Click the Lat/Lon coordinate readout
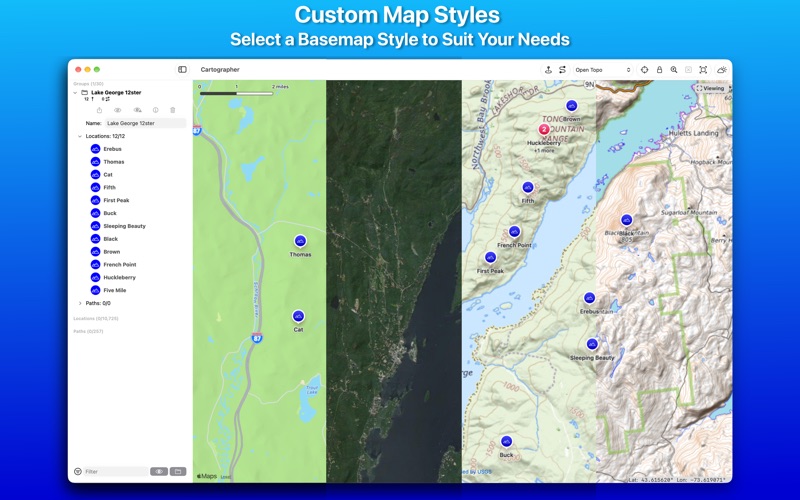The image size is (800, 500). click(x=677, y=479)
